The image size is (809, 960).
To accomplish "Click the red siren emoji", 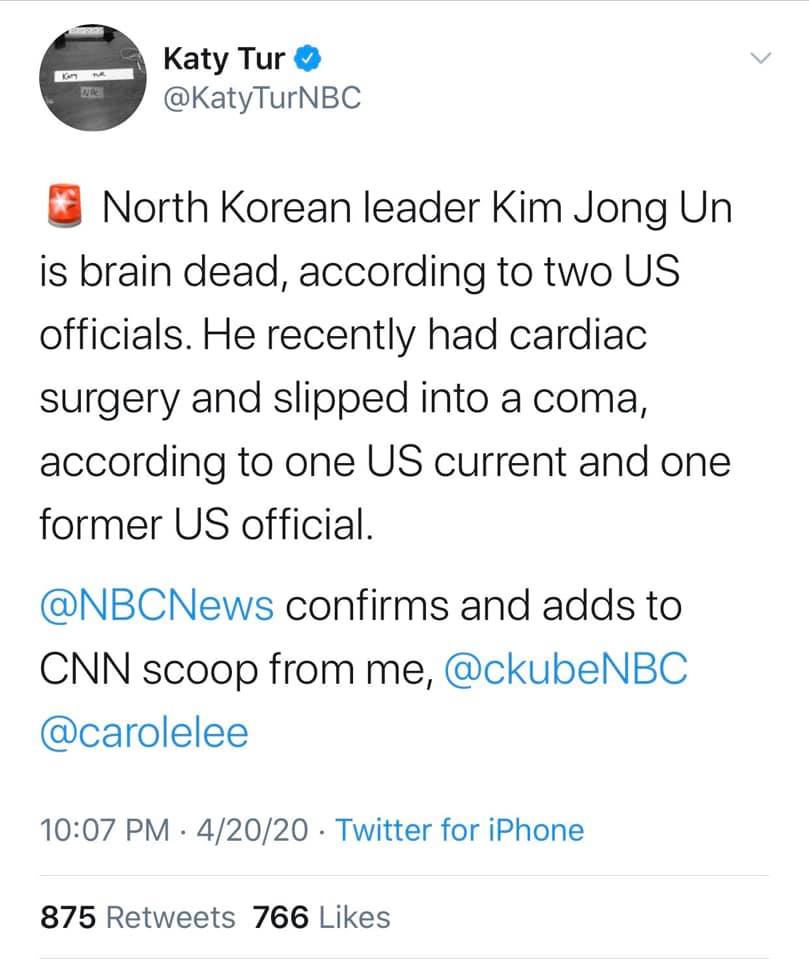I will tap(64, 206).
